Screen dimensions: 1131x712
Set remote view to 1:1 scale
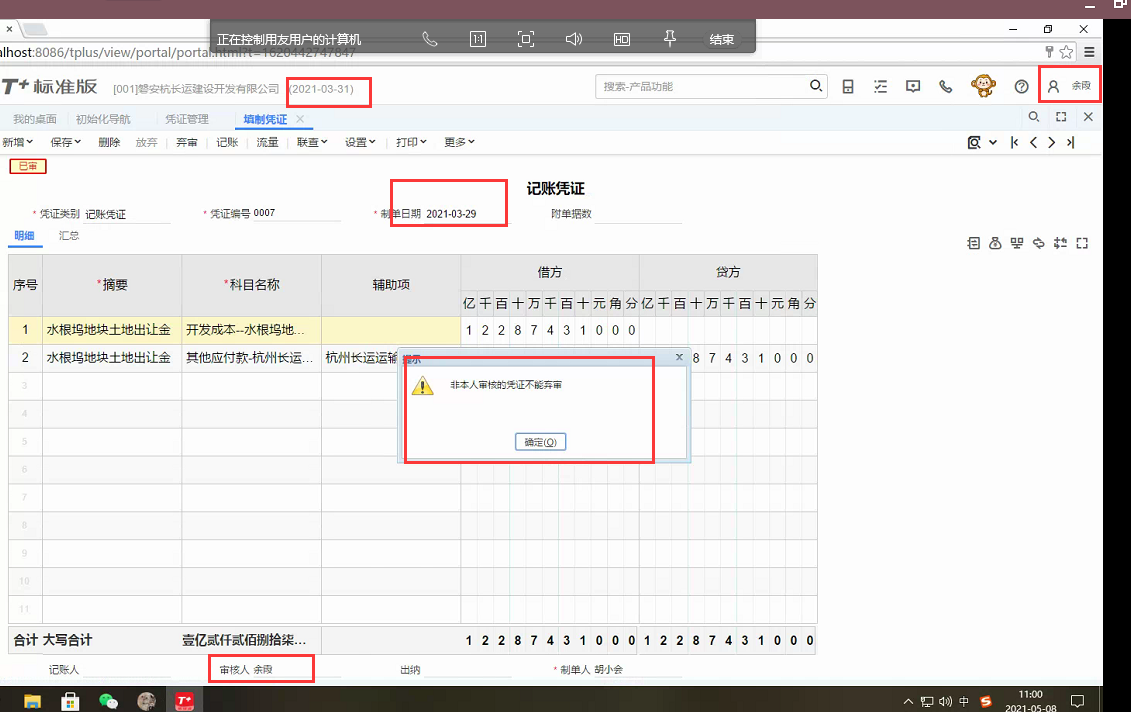point(478,39)
